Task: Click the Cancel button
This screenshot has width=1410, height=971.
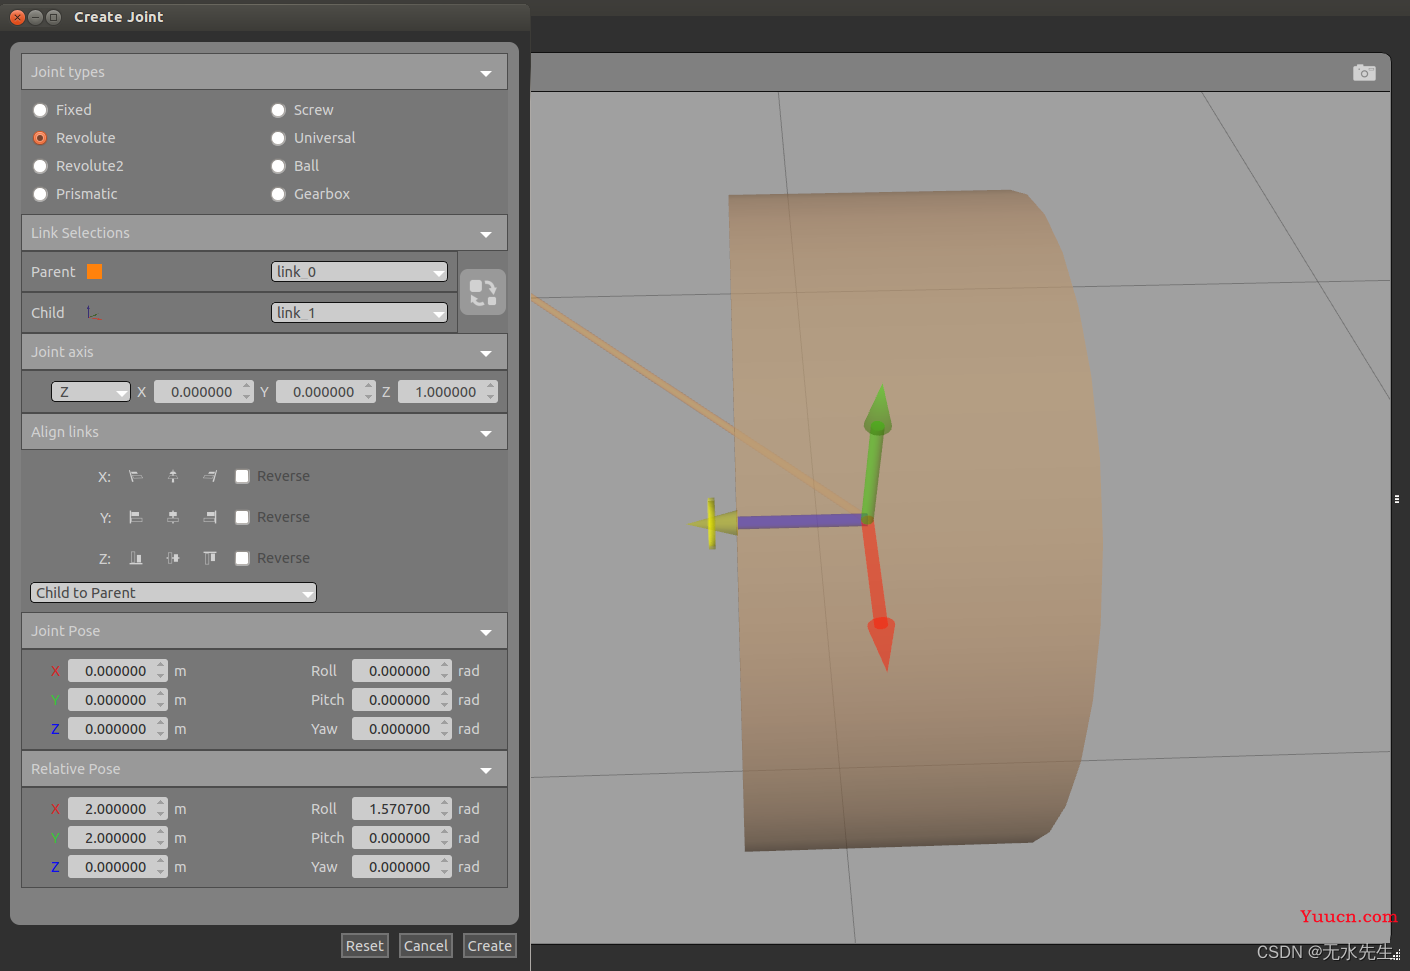Action: pos(426,946)
